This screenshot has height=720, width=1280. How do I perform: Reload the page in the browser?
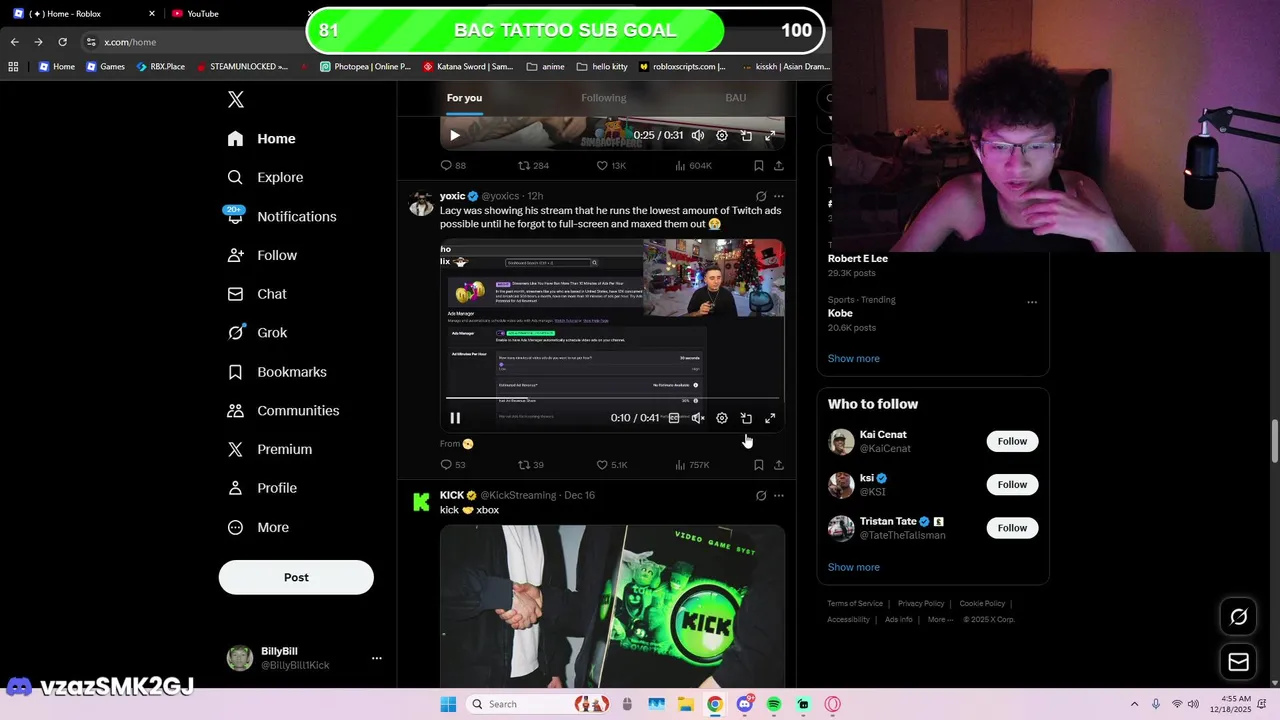(62, 42)
